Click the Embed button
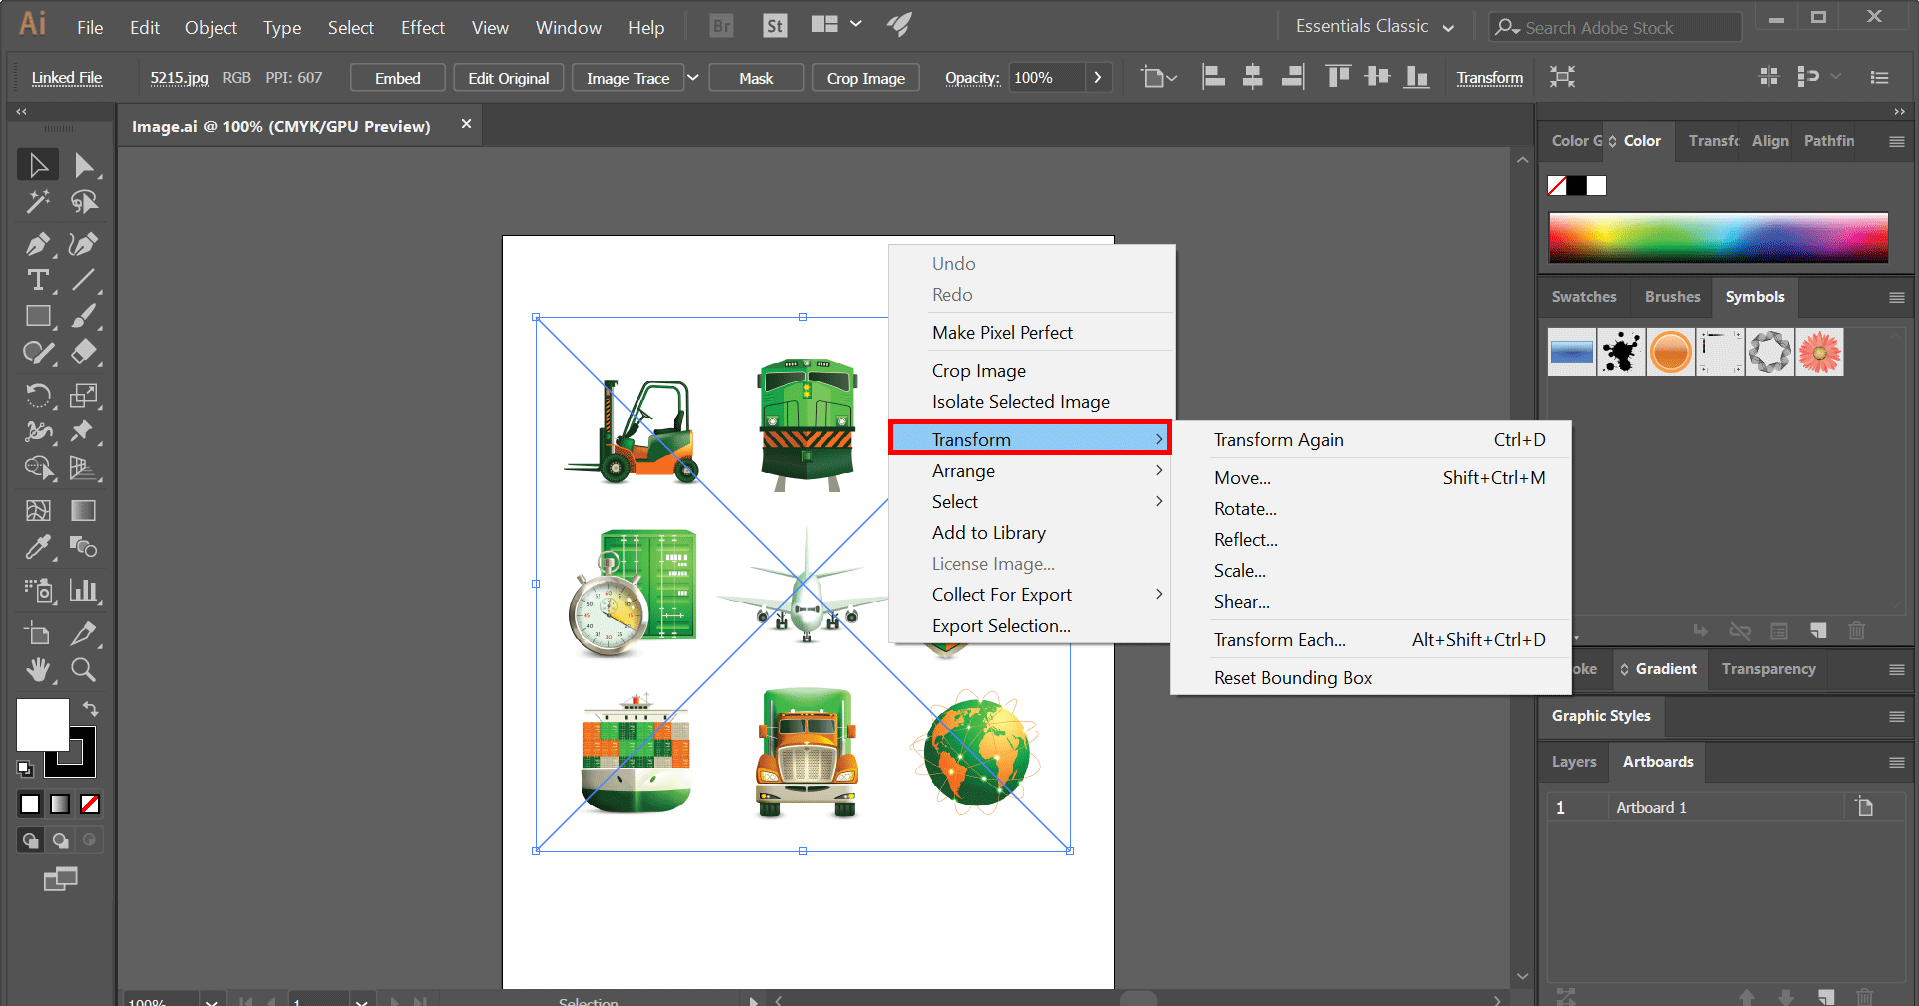 pos(397,78)
